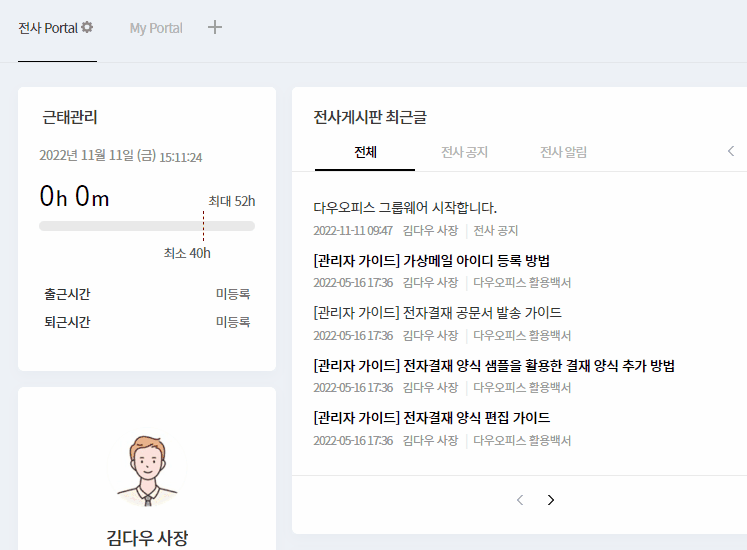Click the 0h 0m worked time value

(74, 196)
